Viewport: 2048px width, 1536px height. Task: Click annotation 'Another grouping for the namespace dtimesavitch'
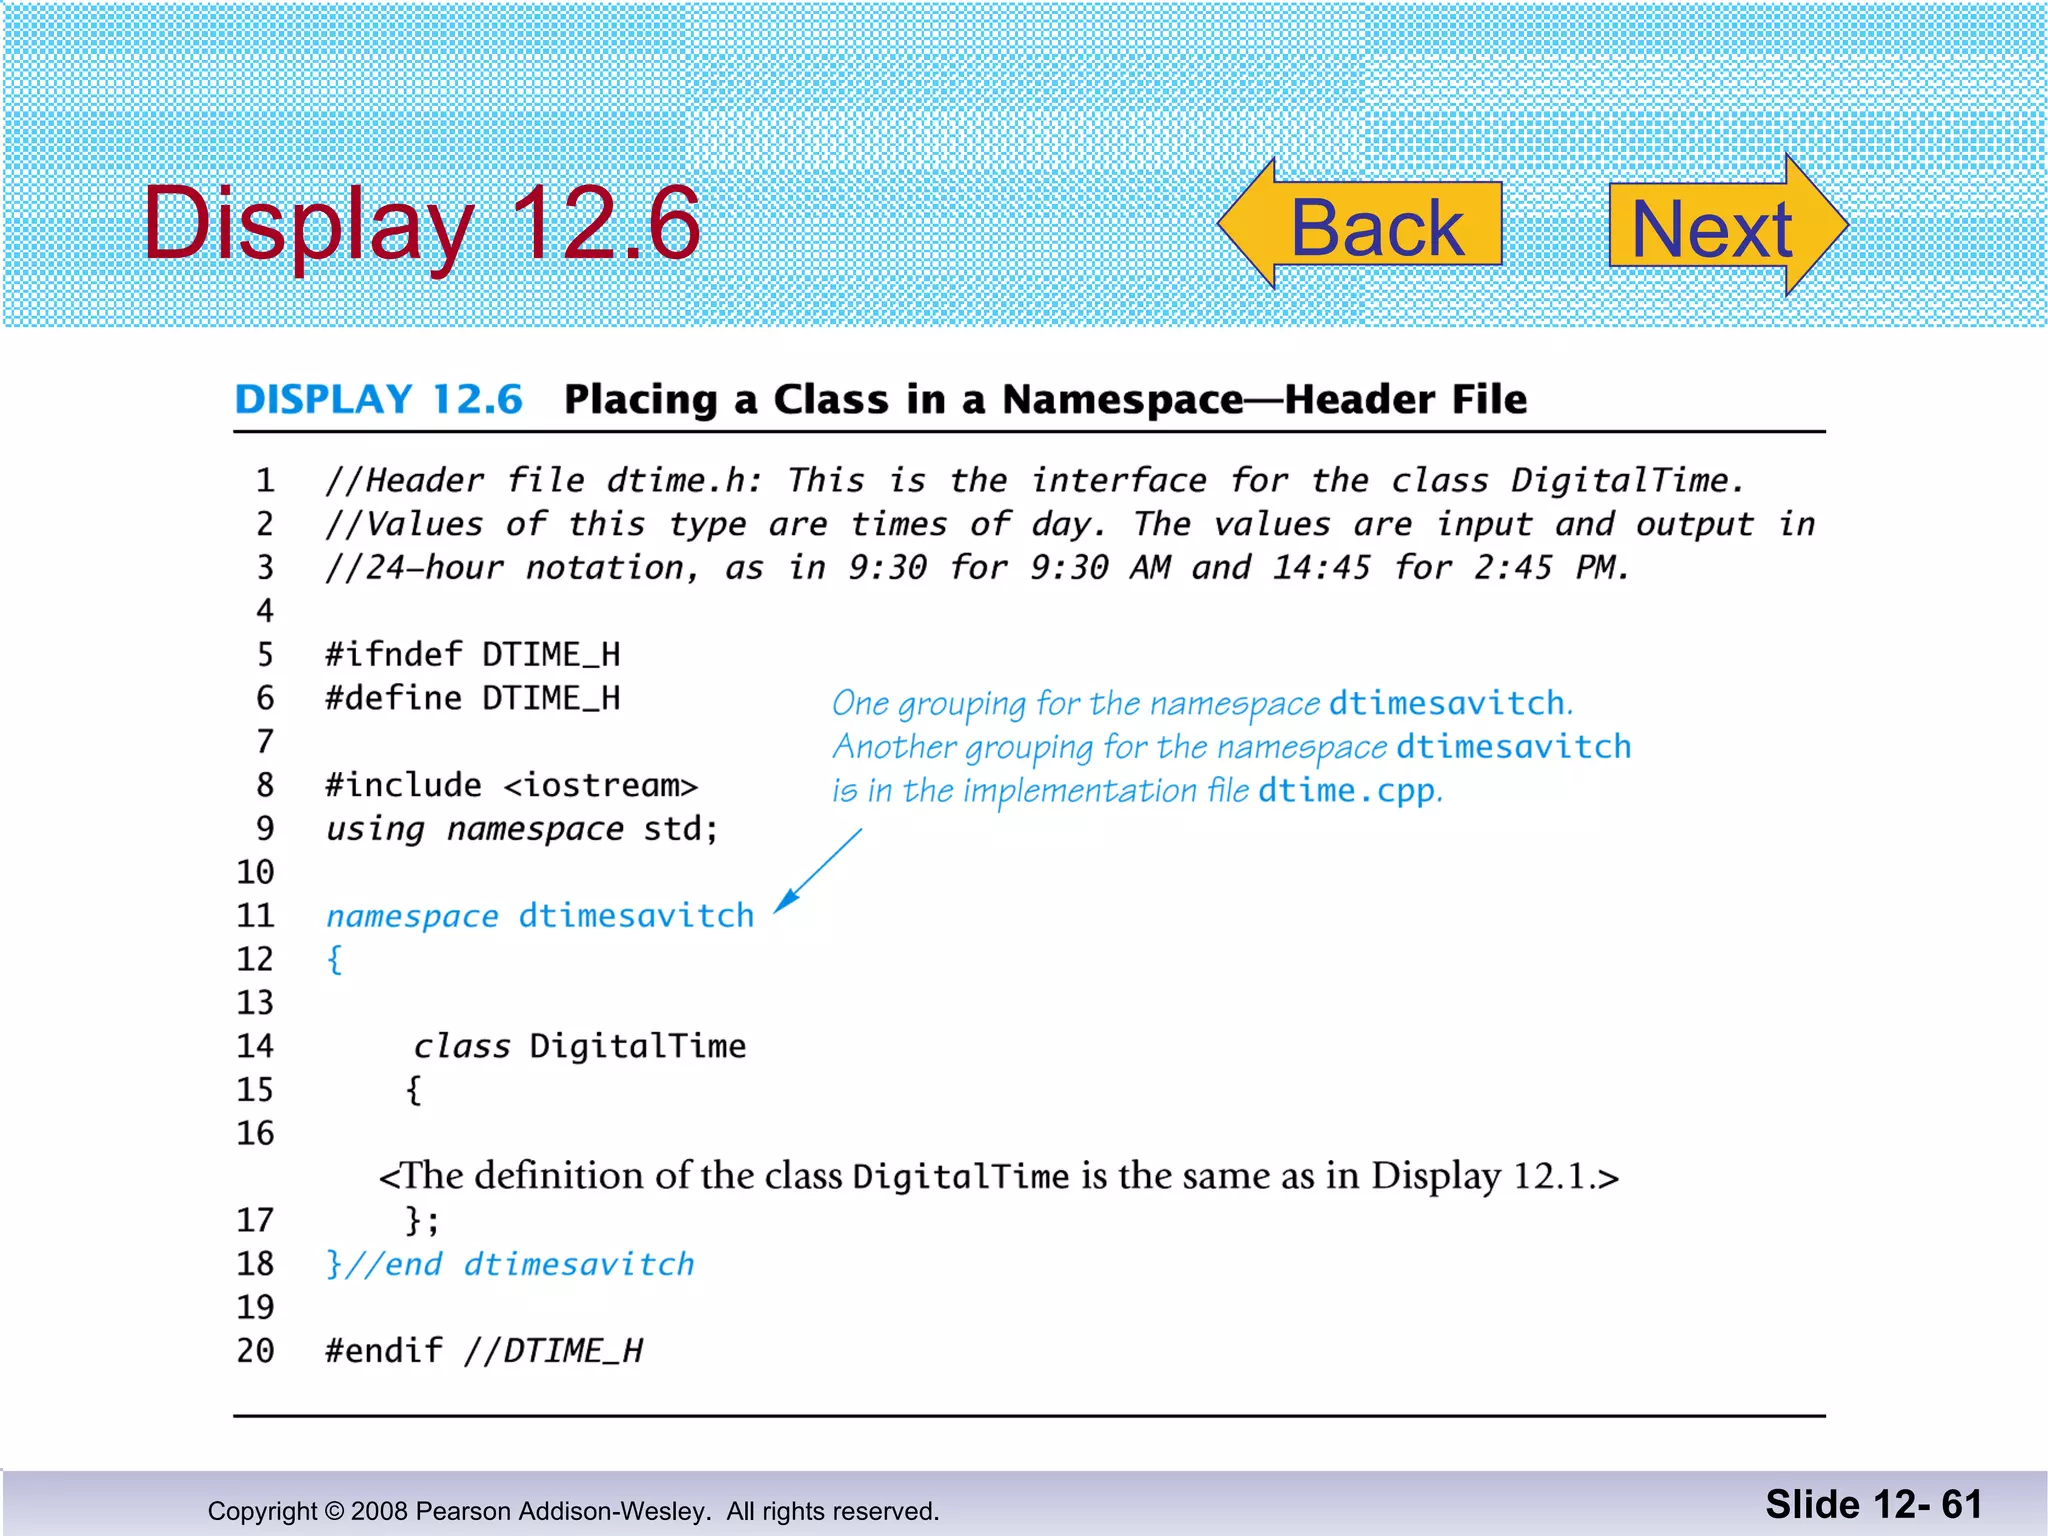[x=1232, y=748]
